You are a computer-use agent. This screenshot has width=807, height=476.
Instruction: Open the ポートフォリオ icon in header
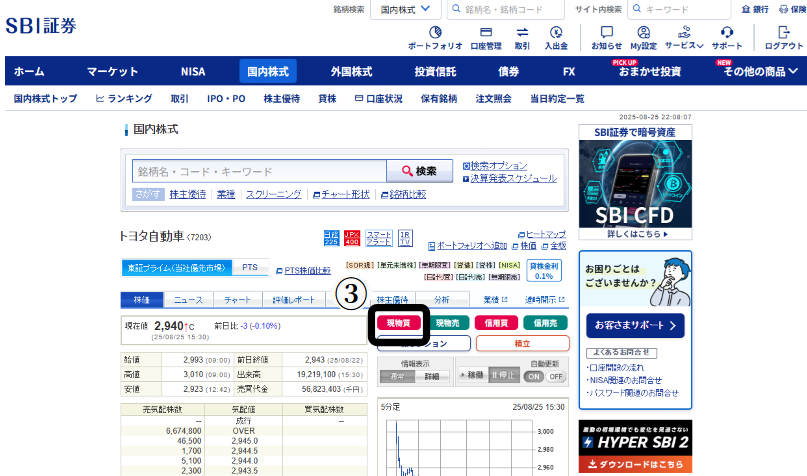click(x=435, y=38)
